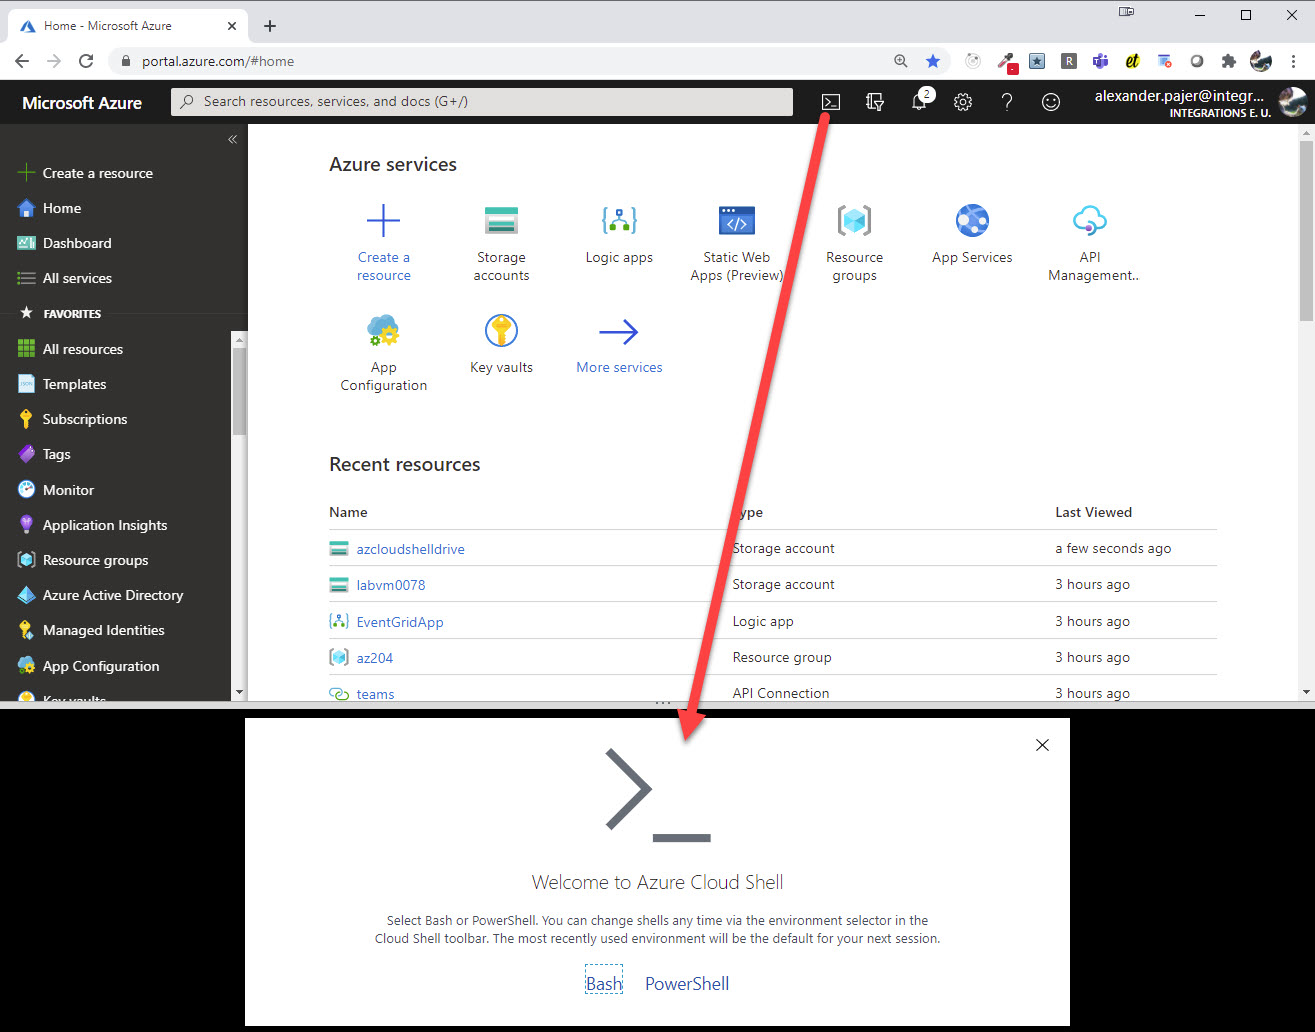This screenshot has width=1315, height=1032.
Task: Bookmark page with the star icon
Action: pos(933,61)
